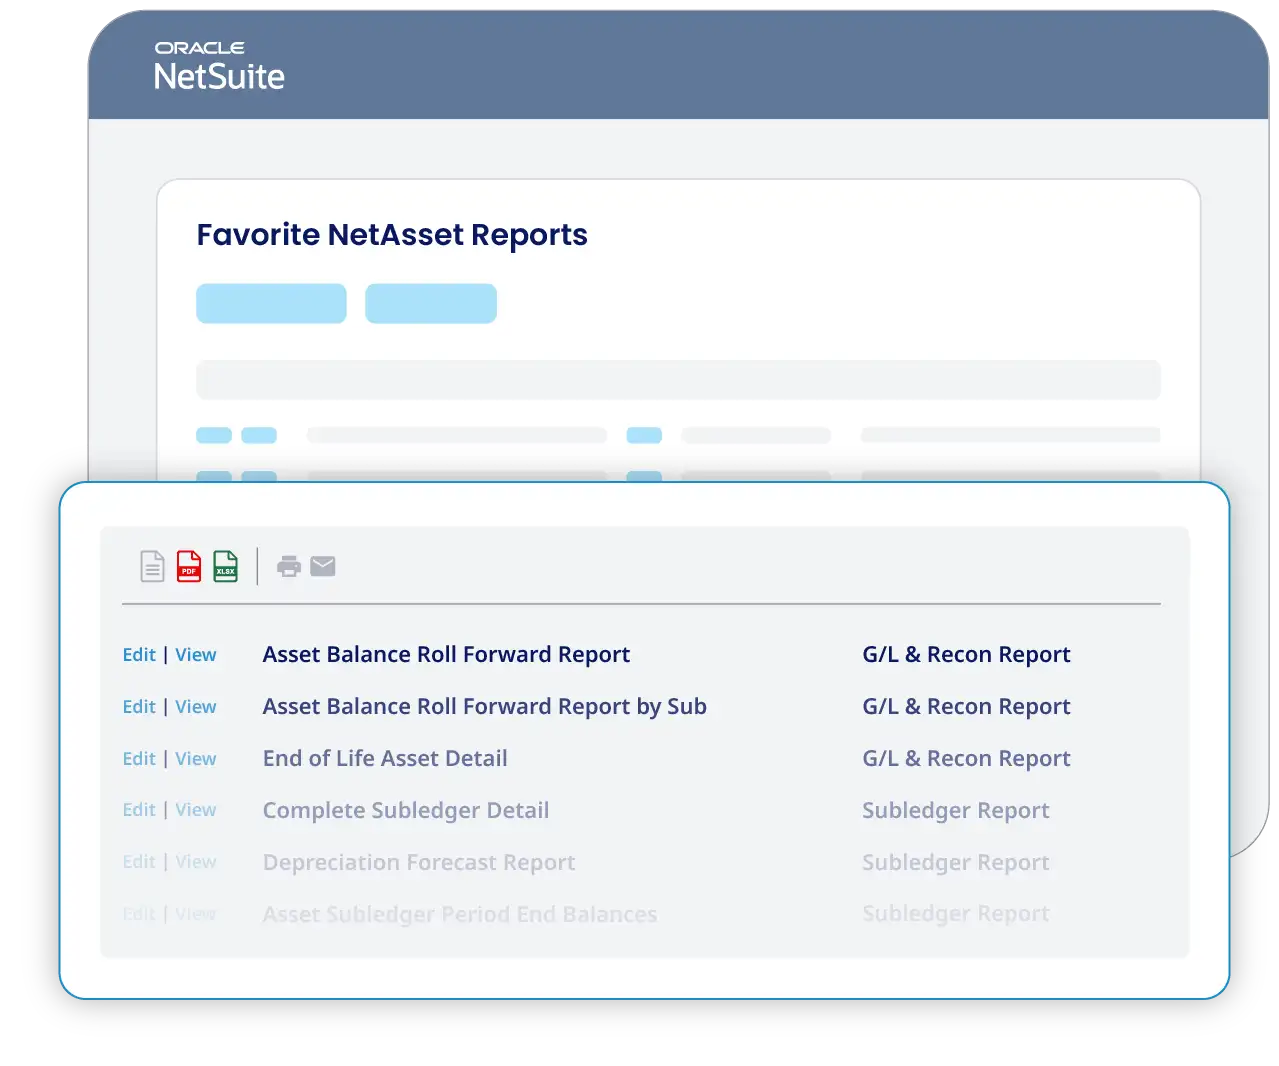Export report to XLSX spreadsheet
Screen dimensions: 1279x1066
(x=225, y=566)
